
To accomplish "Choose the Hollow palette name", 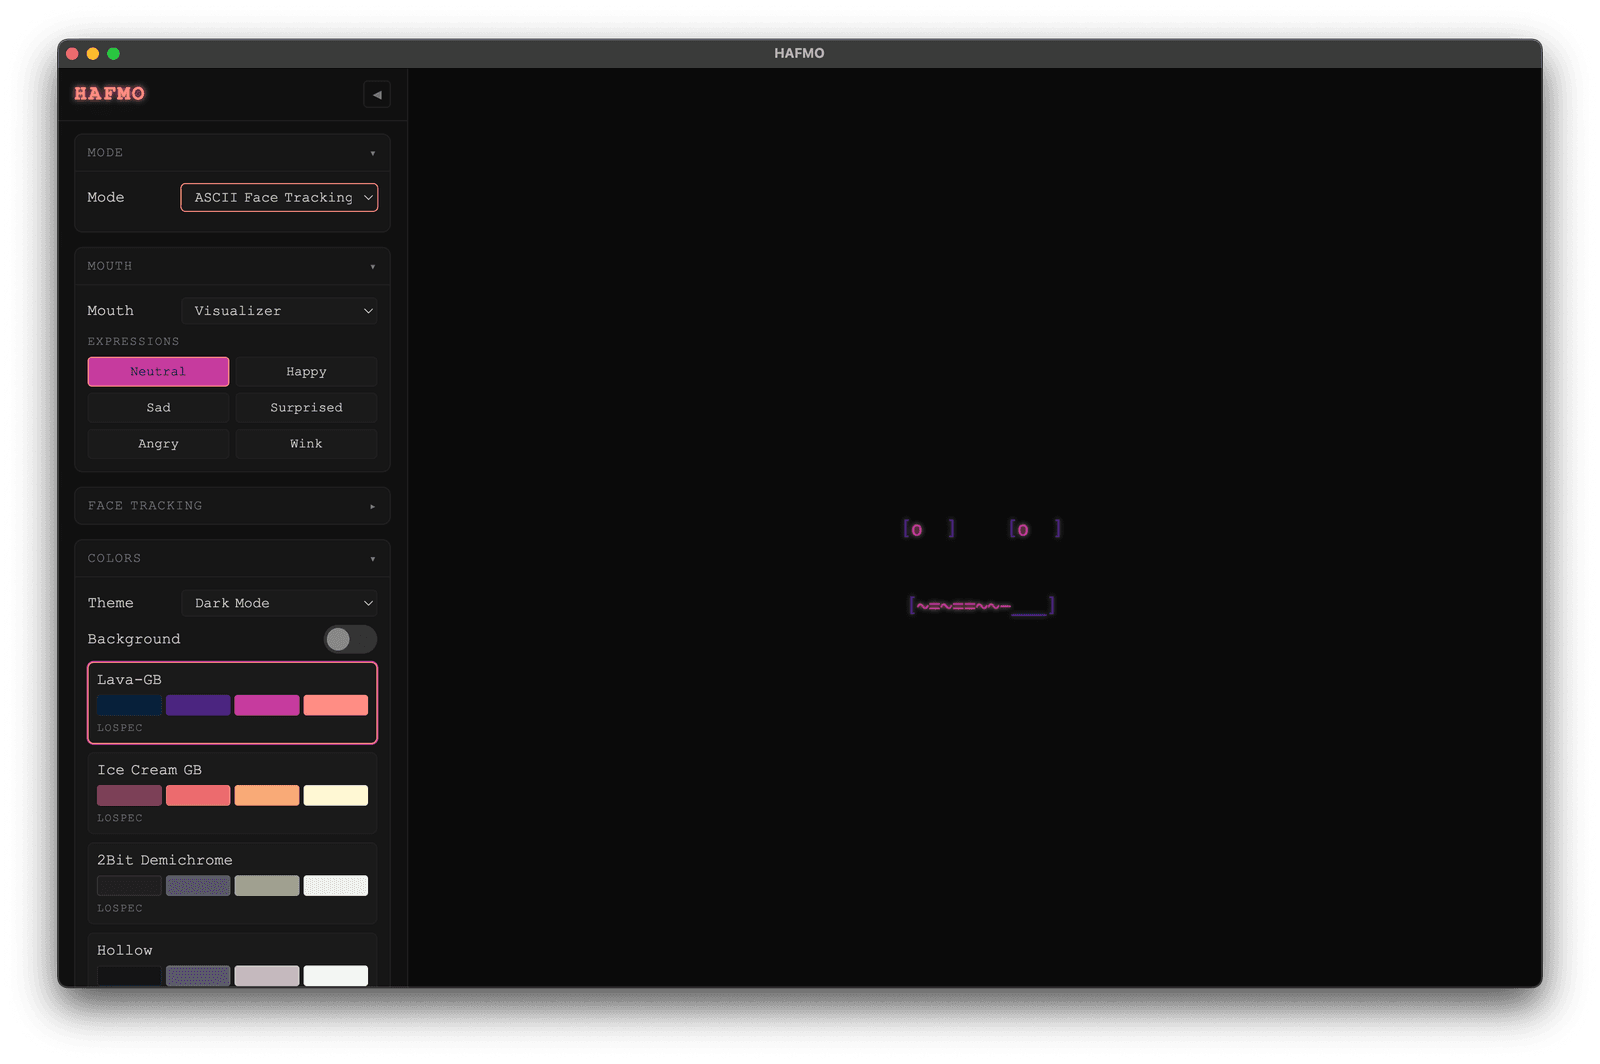I will [x=125, y=950].
